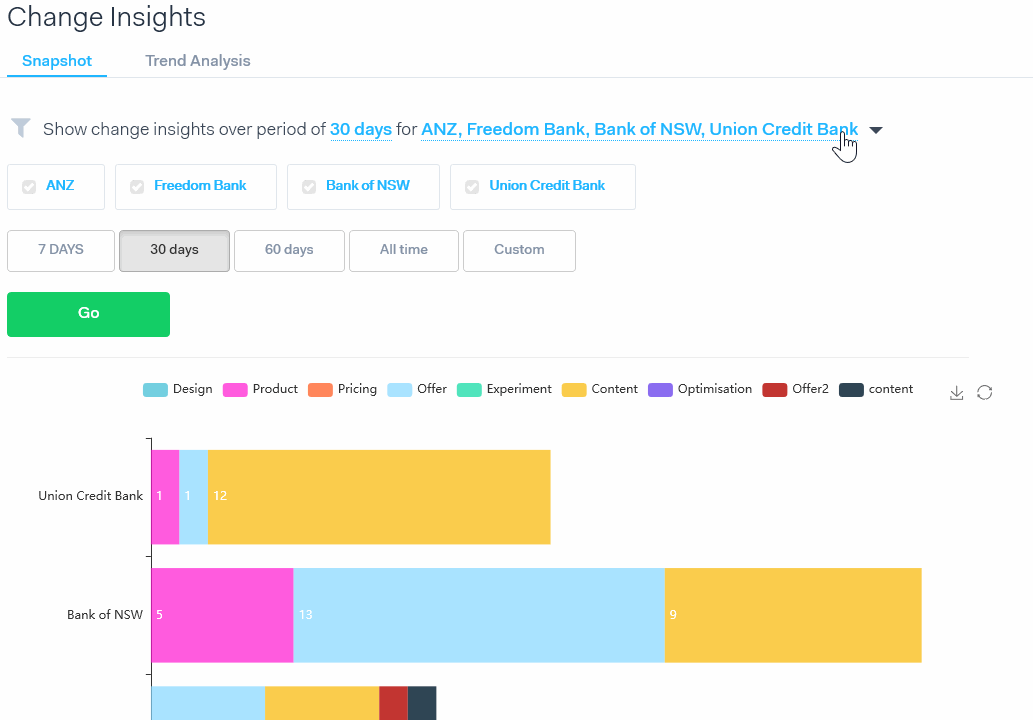Select the Snapshot tab
Image resolution: width=1033 pixels, height=720 pixels.
tap(57, 61)
